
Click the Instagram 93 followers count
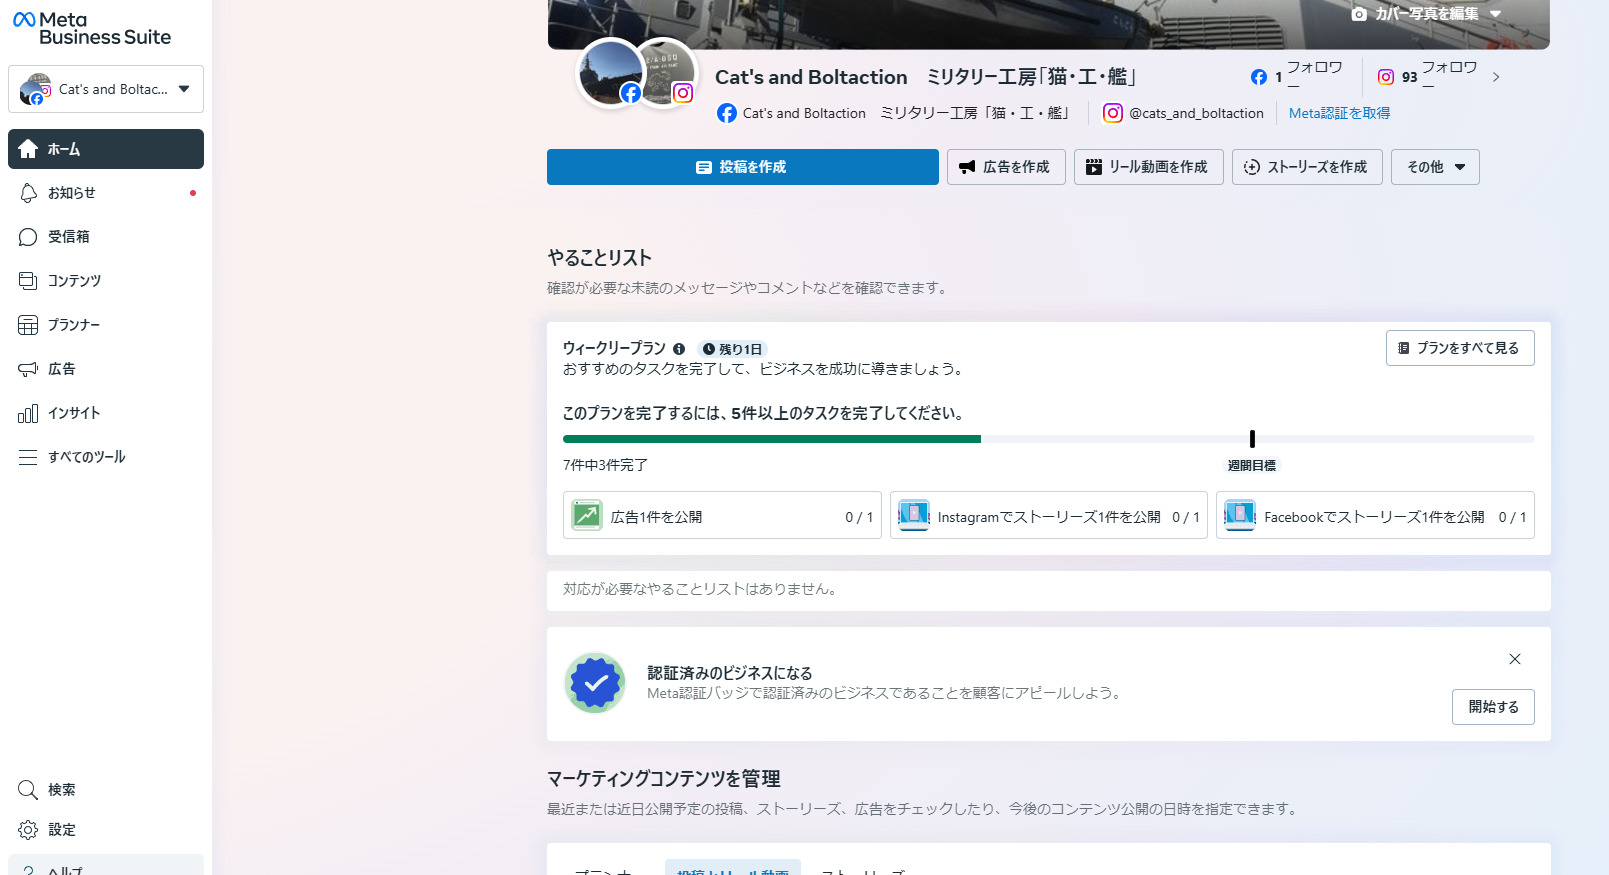pos(1427,76)
